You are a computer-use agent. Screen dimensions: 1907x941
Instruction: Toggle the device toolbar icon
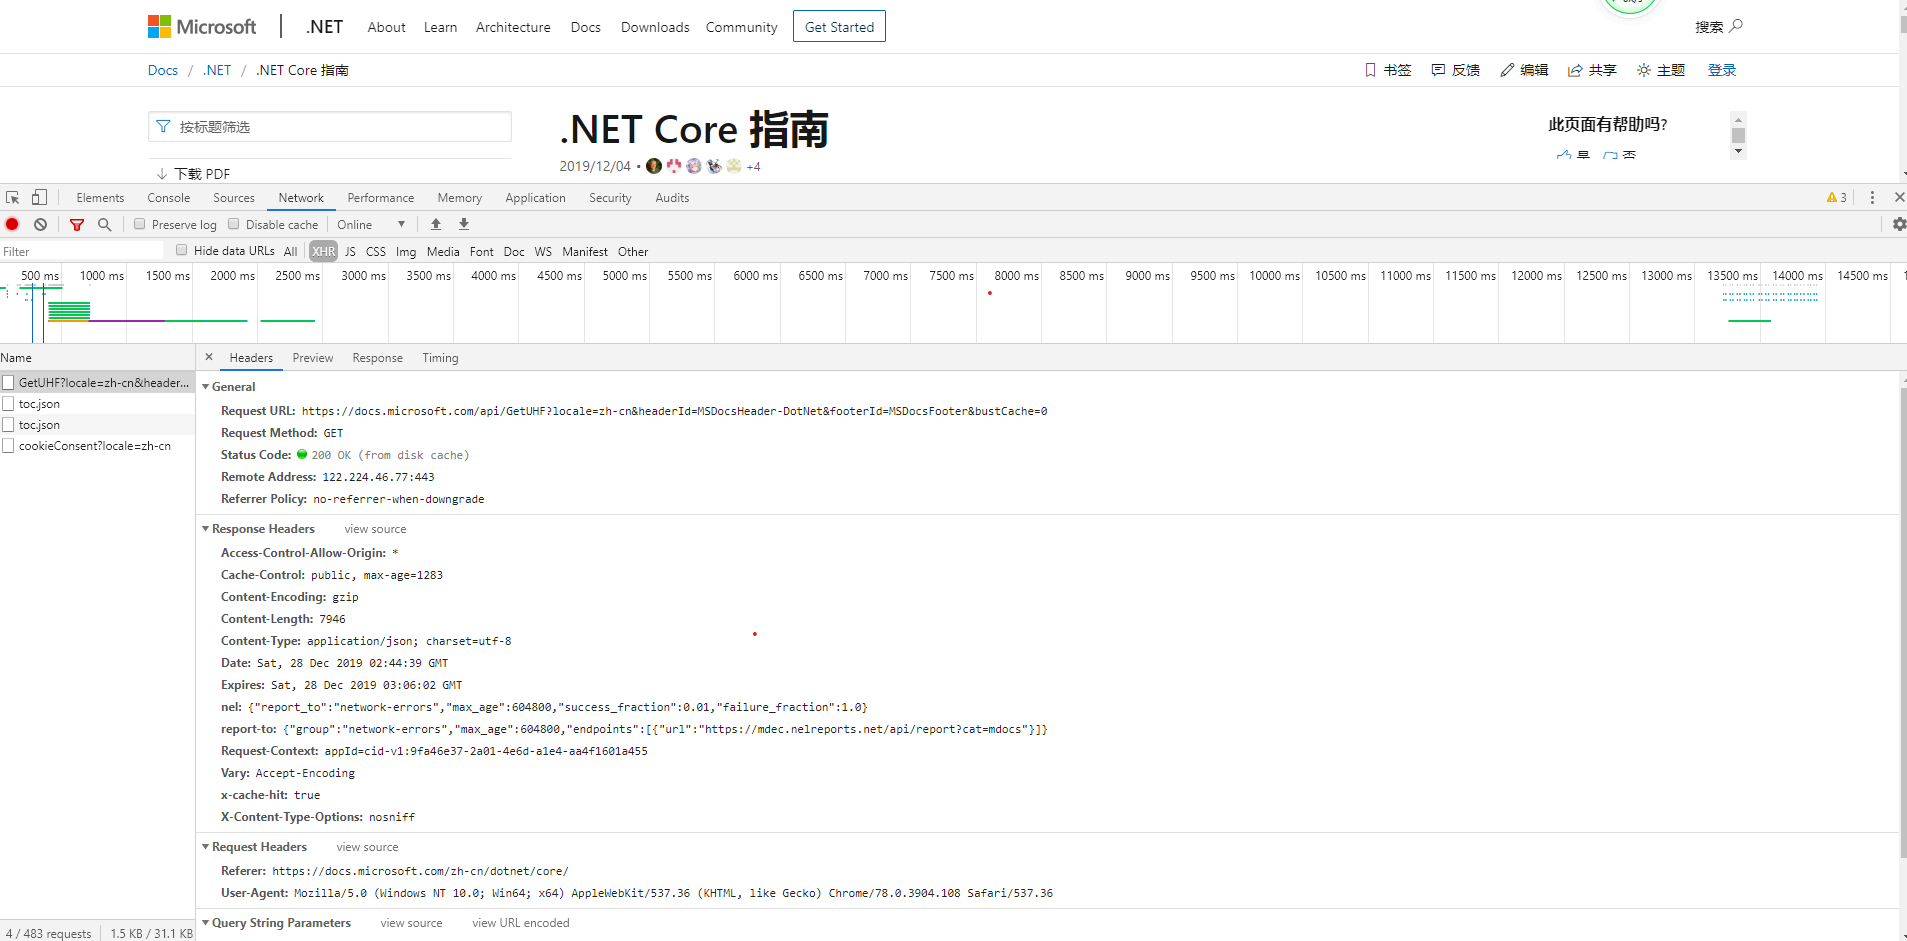40,198
